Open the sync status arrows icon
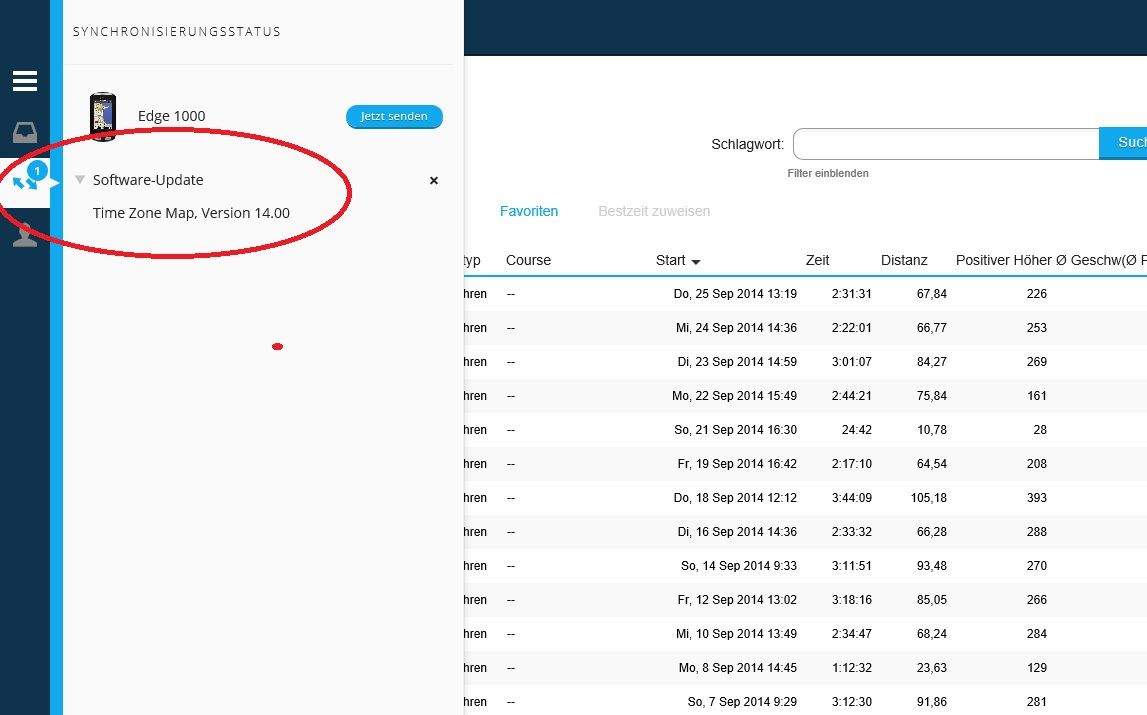 click(24, 183)
